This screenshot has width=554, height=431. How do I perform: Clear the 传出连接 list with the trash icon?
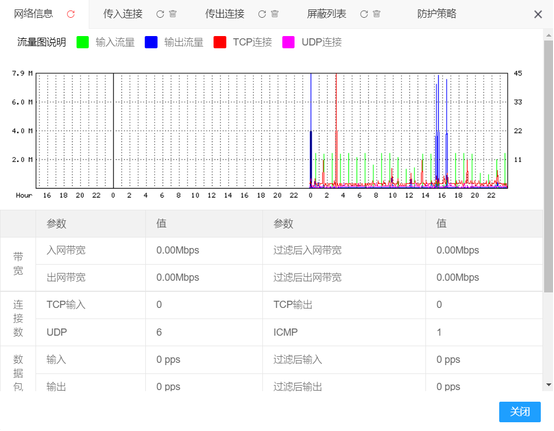coord(275,14)
